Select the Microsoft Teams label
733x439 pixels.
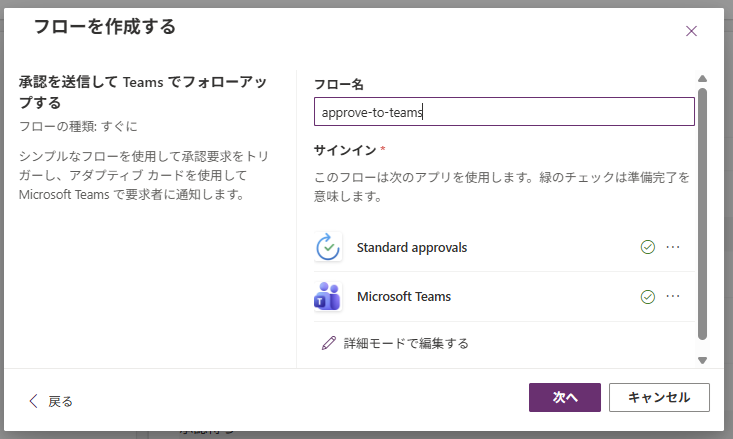pos(404,296)
